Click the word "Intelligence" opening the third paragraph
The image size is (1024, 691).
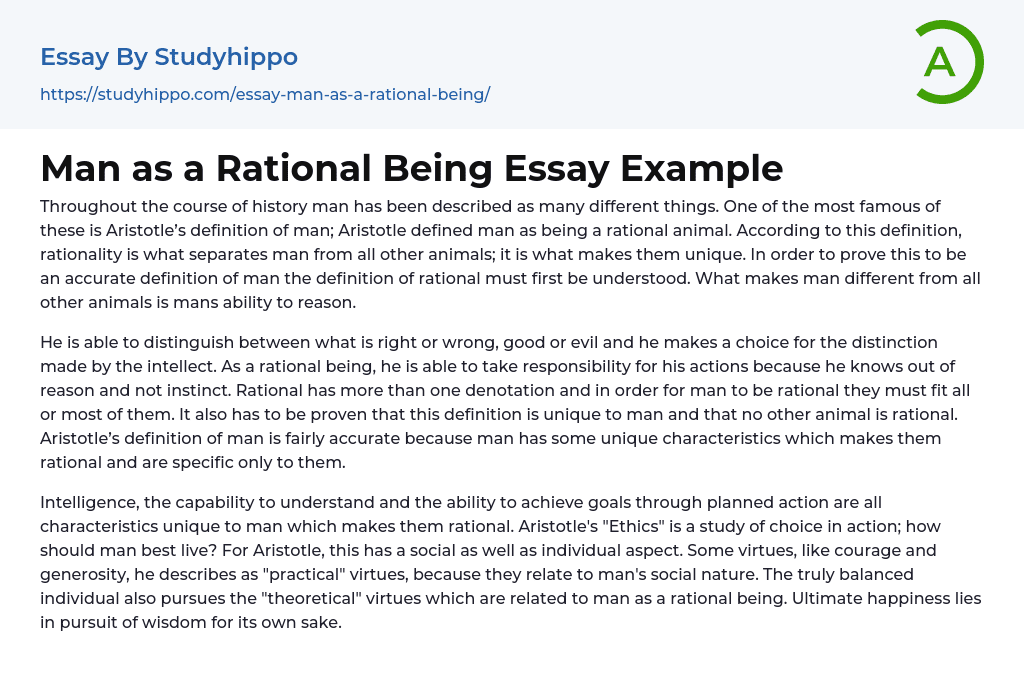[89, 502]
